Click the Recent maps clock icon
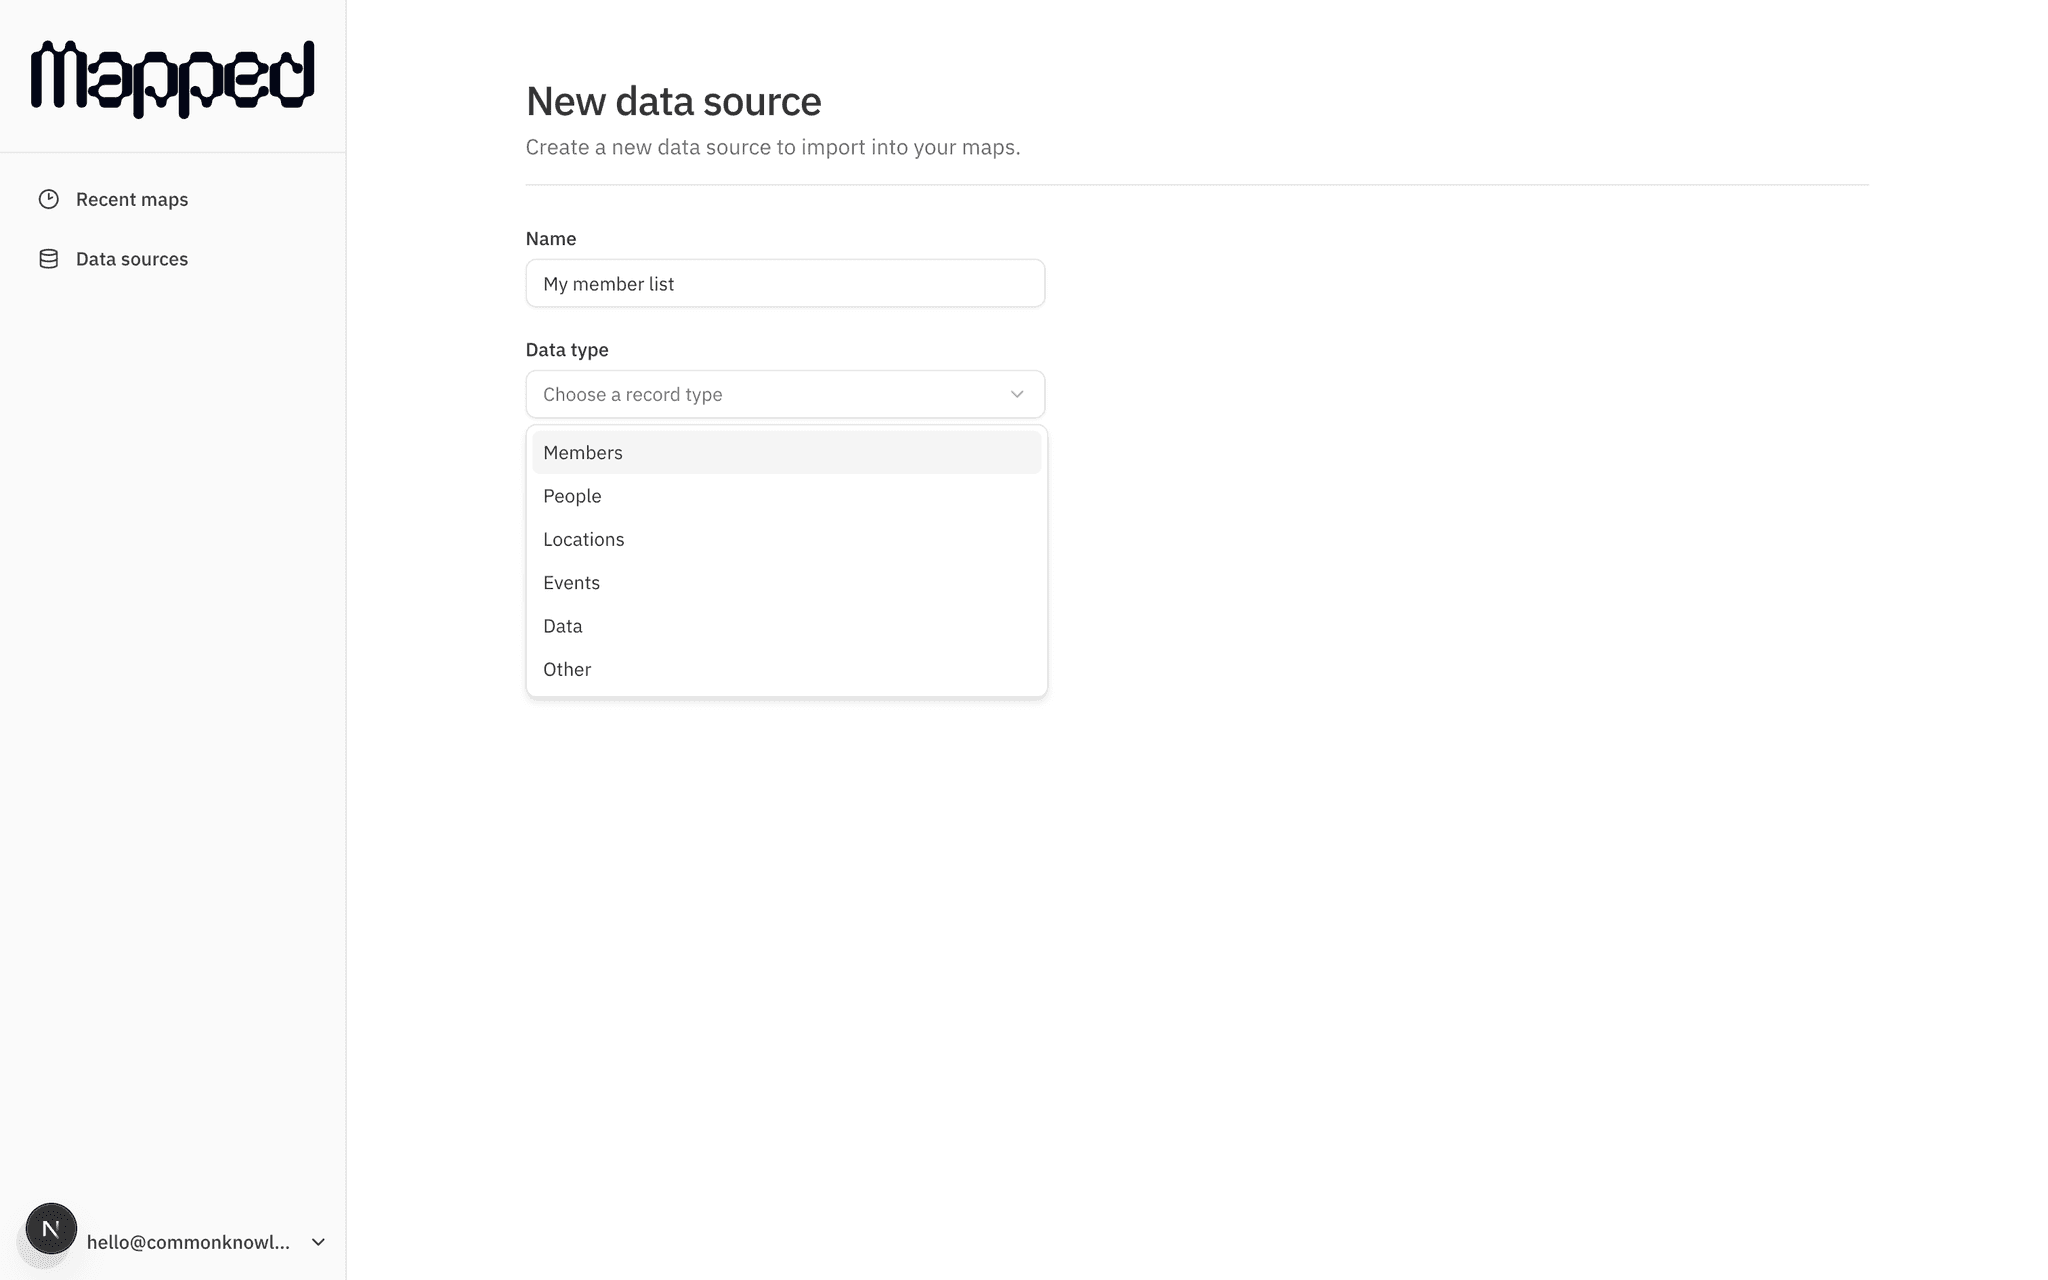 pyautogui.click(x=48, y=199)
